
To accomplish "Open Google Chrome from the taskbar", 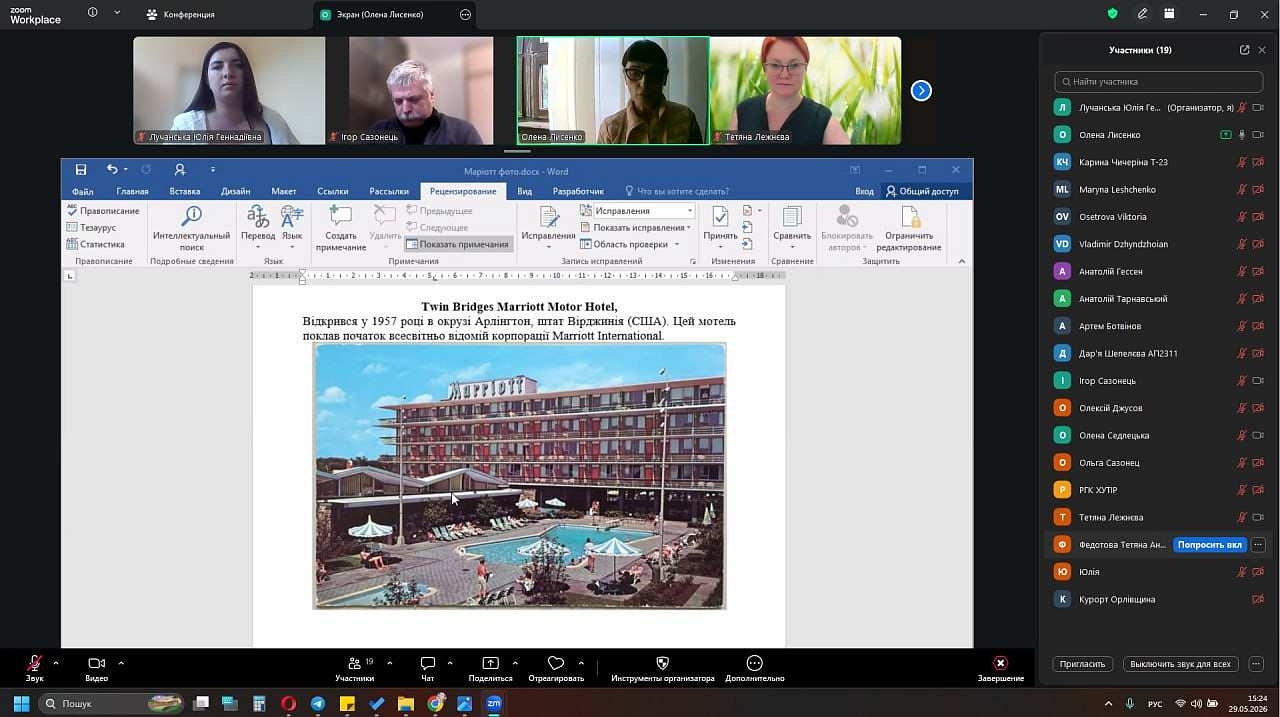I will click(435, 704).
